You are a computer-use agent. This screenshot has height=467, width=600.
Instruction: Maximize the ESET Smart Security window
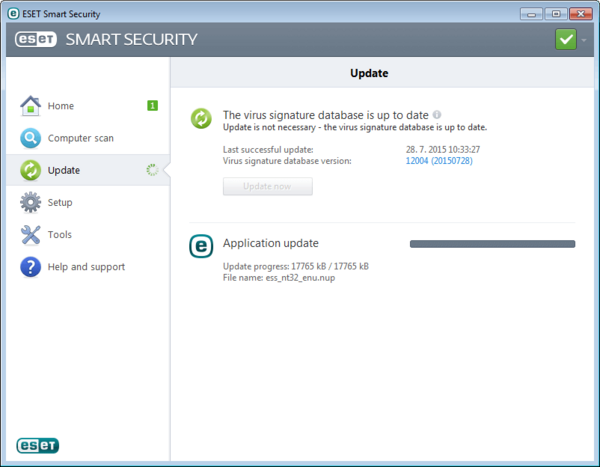point(556,14)
